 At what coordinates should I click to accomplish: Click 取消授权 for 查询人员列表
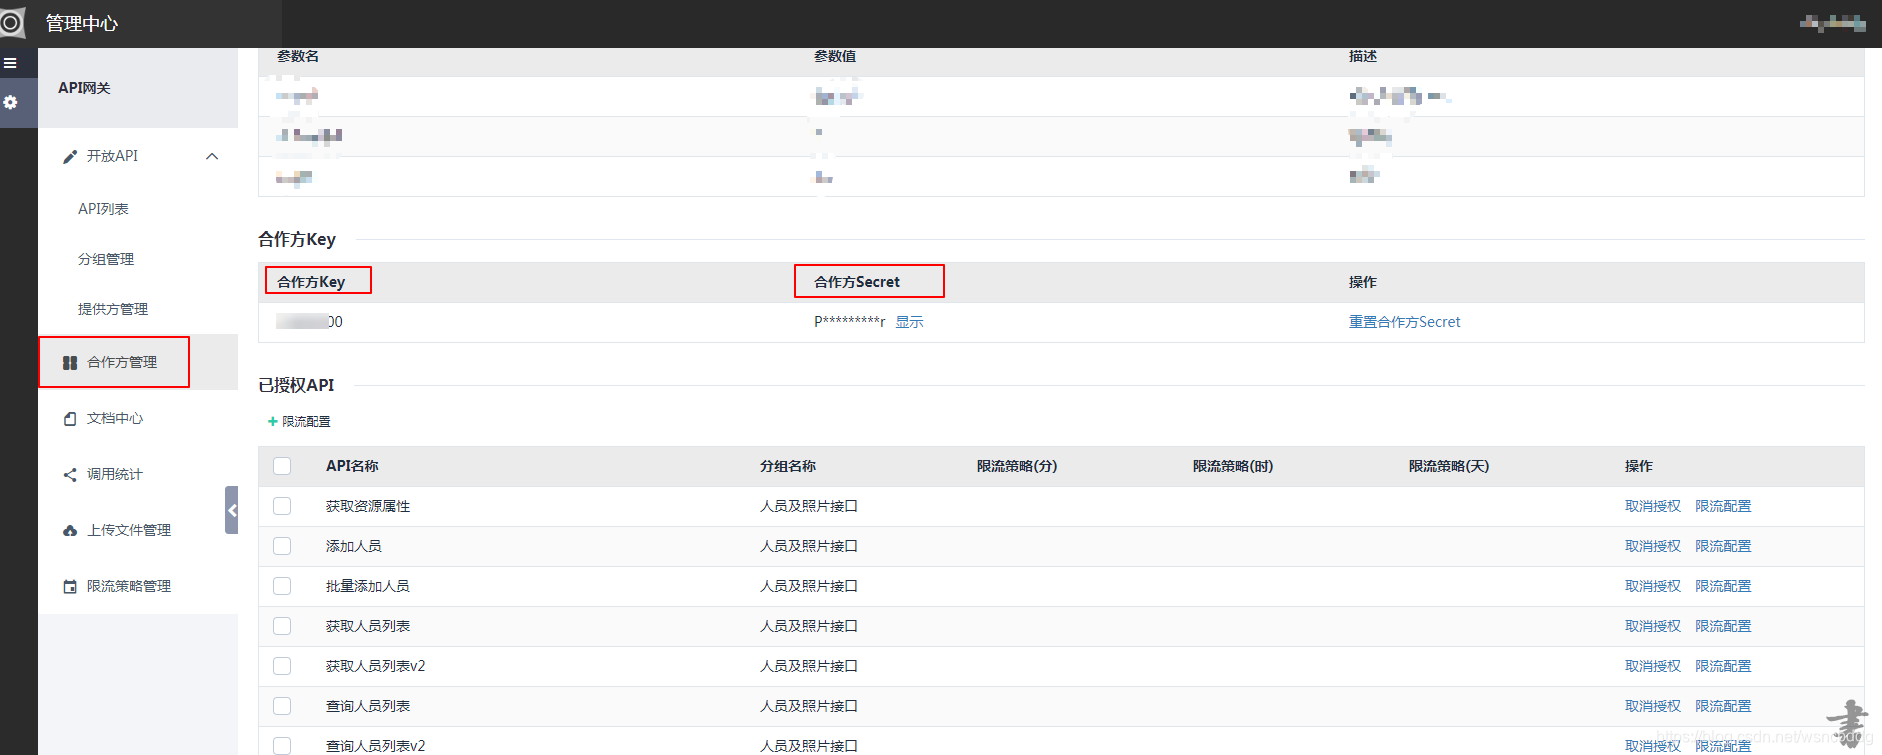[1652, 706]
